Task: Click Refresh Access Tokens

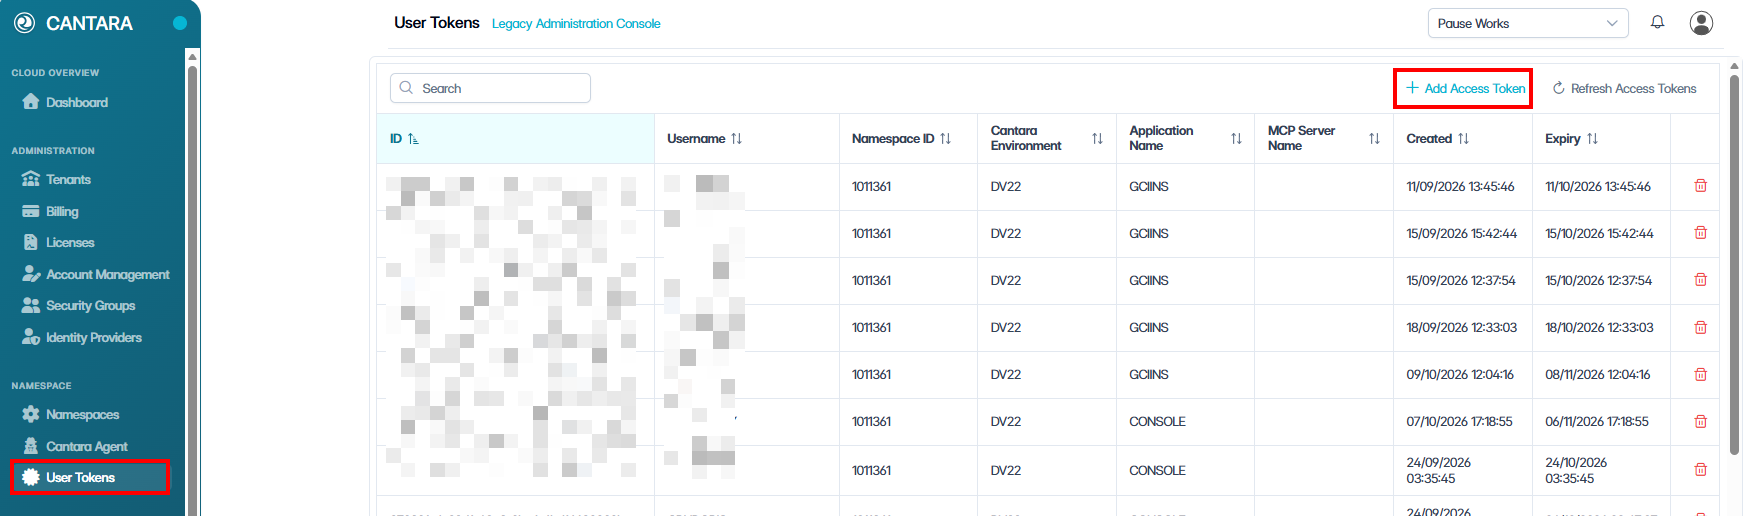Action: pos(1624,88)
